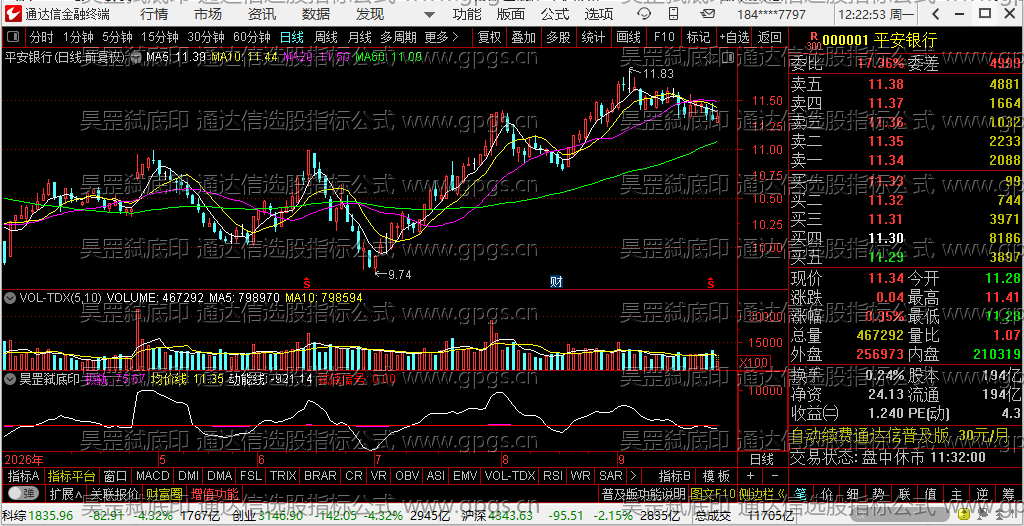Open main chart indicator dropdown arrow
This screenshot has height=526, width=1024.
(136, 58)
